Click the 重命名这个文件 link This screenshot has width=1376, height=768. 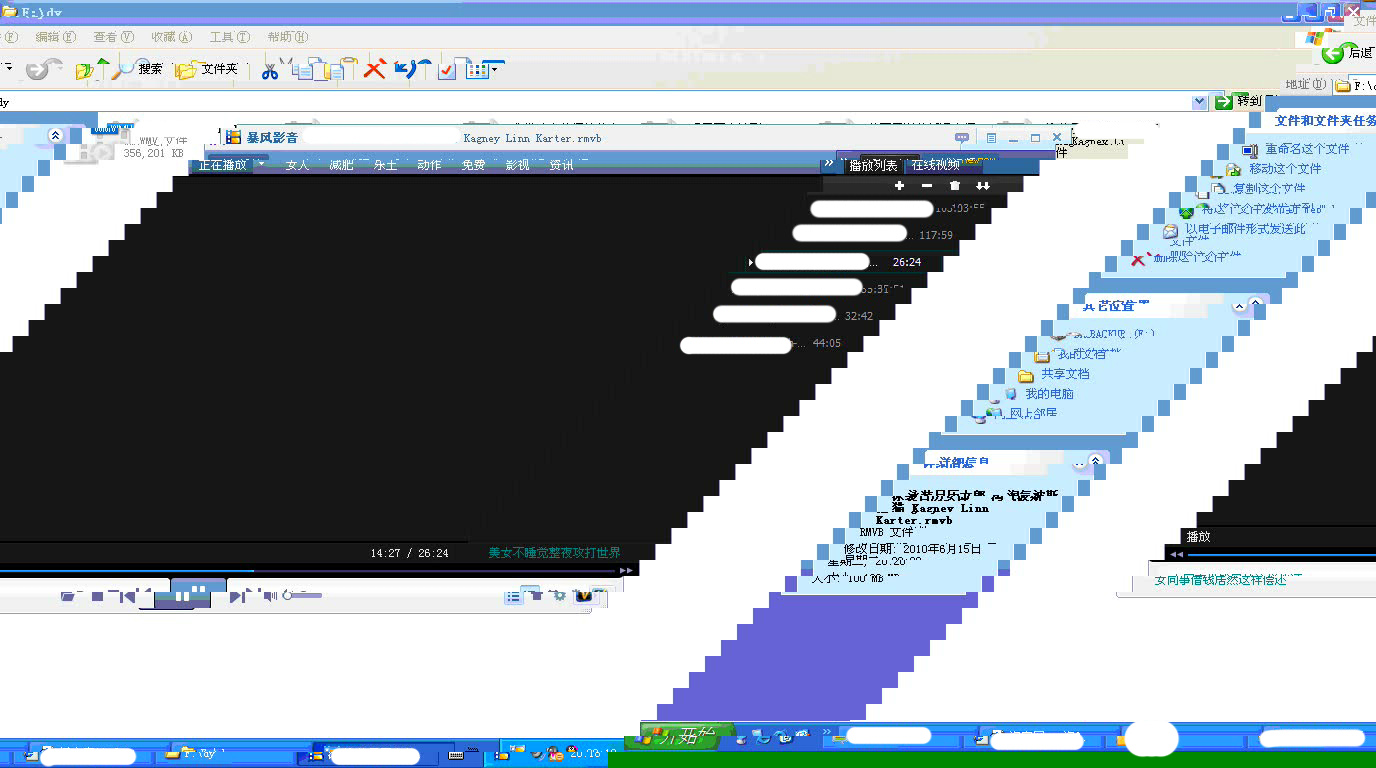(1306, 149)
